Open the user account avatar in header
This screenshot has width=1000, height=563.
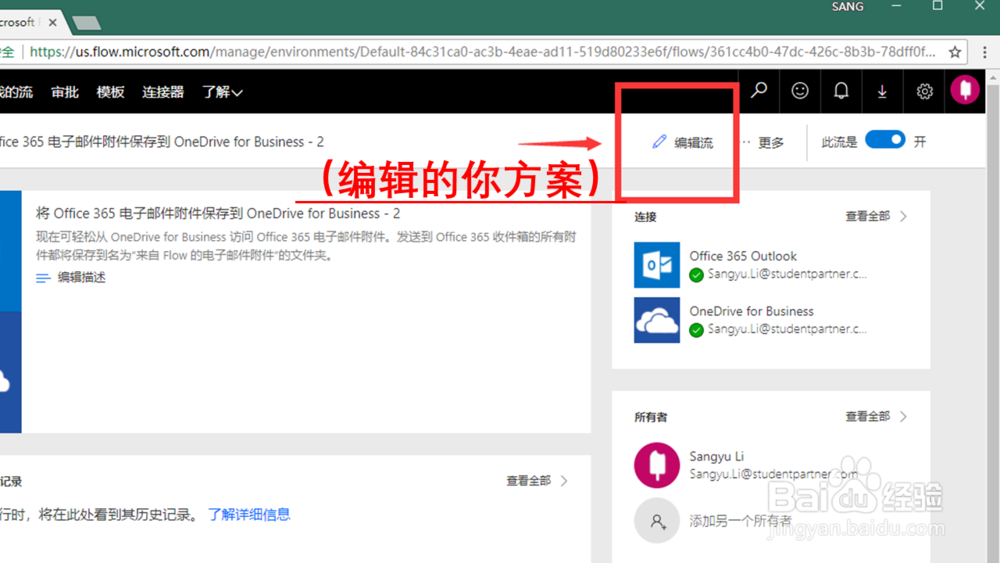pos(965,90)
